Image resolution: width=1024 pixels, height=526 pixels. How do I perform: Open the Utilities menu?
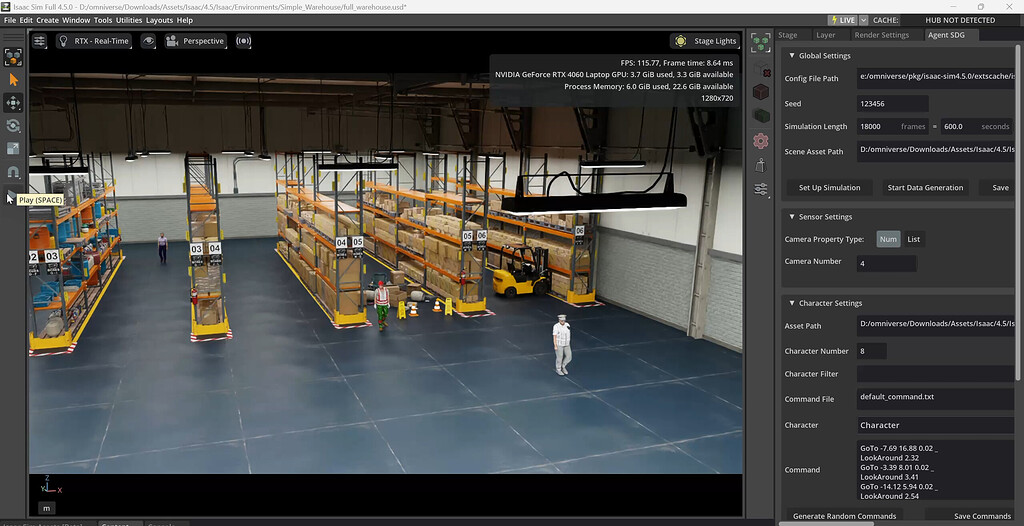click(x=129, y=20)
